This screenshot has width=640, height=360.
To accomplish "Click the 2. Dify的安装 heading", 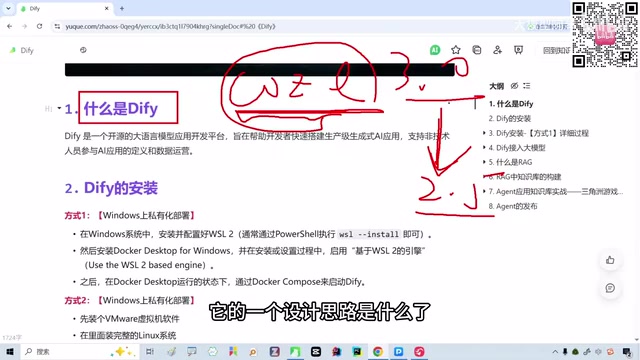I will [111, 188].
